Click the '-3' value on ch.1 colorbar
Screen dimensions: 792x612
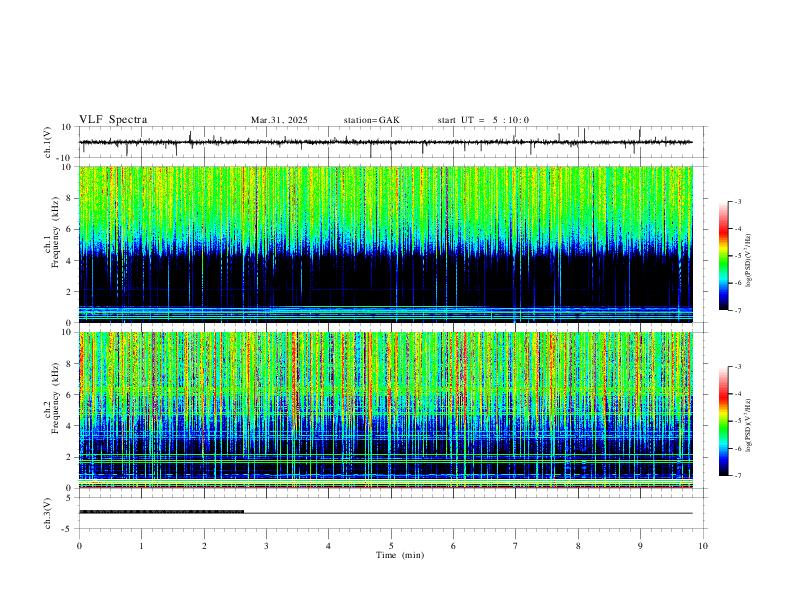738,201
